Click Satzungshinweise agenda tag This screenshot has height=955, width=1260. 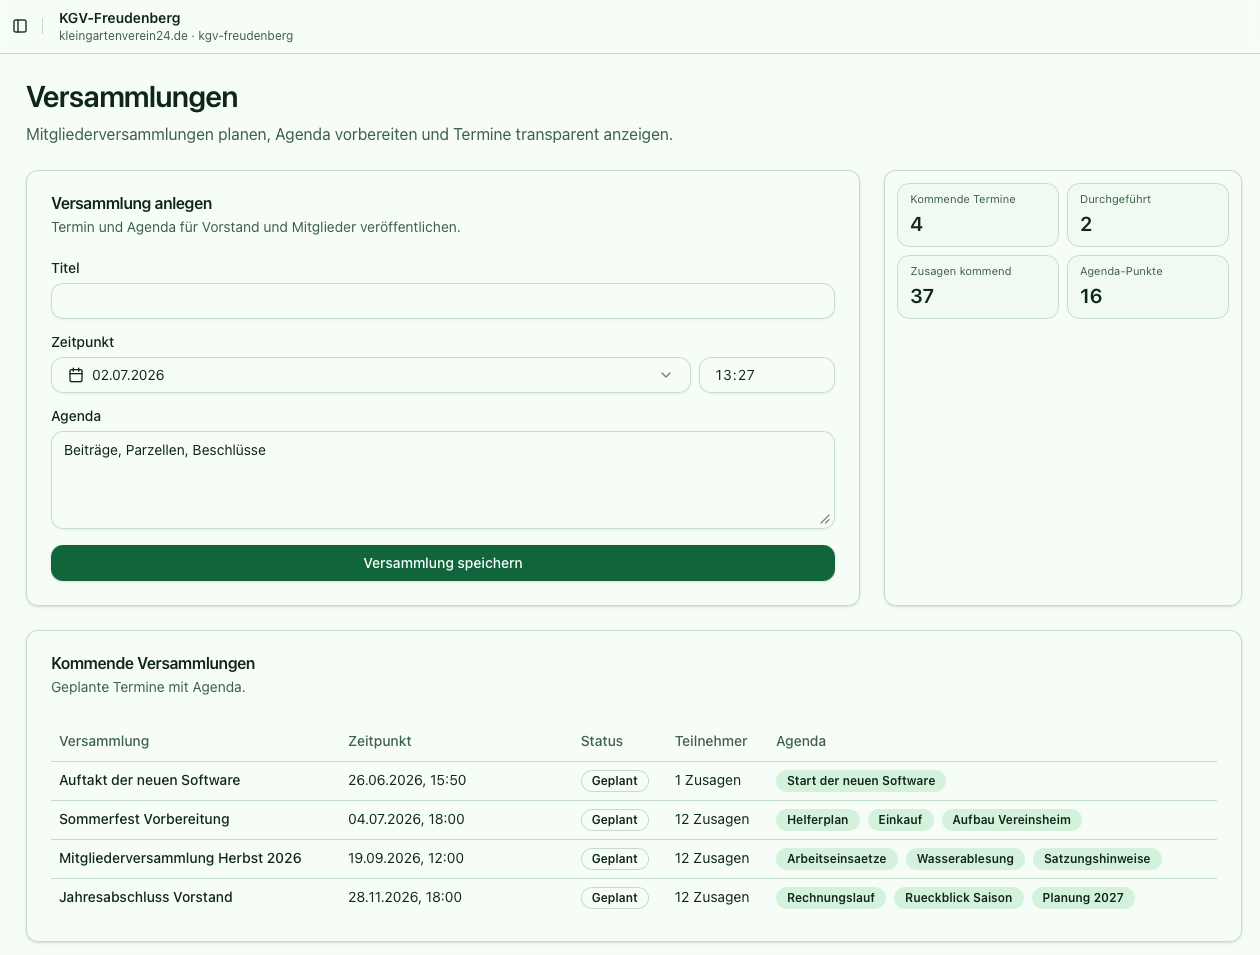1097,859
